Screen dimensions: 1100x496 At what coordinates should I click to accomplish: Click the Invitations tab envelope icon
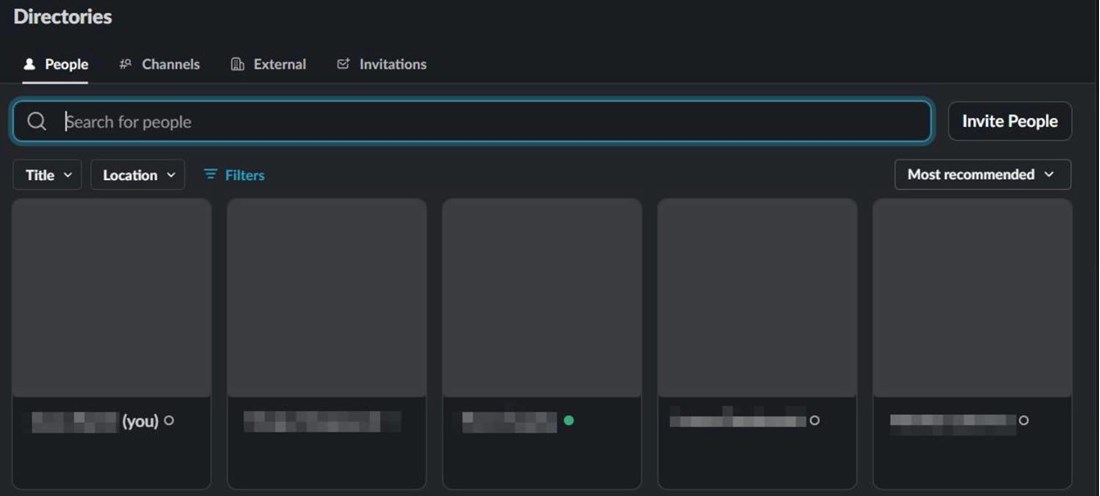tap(344, 64)
